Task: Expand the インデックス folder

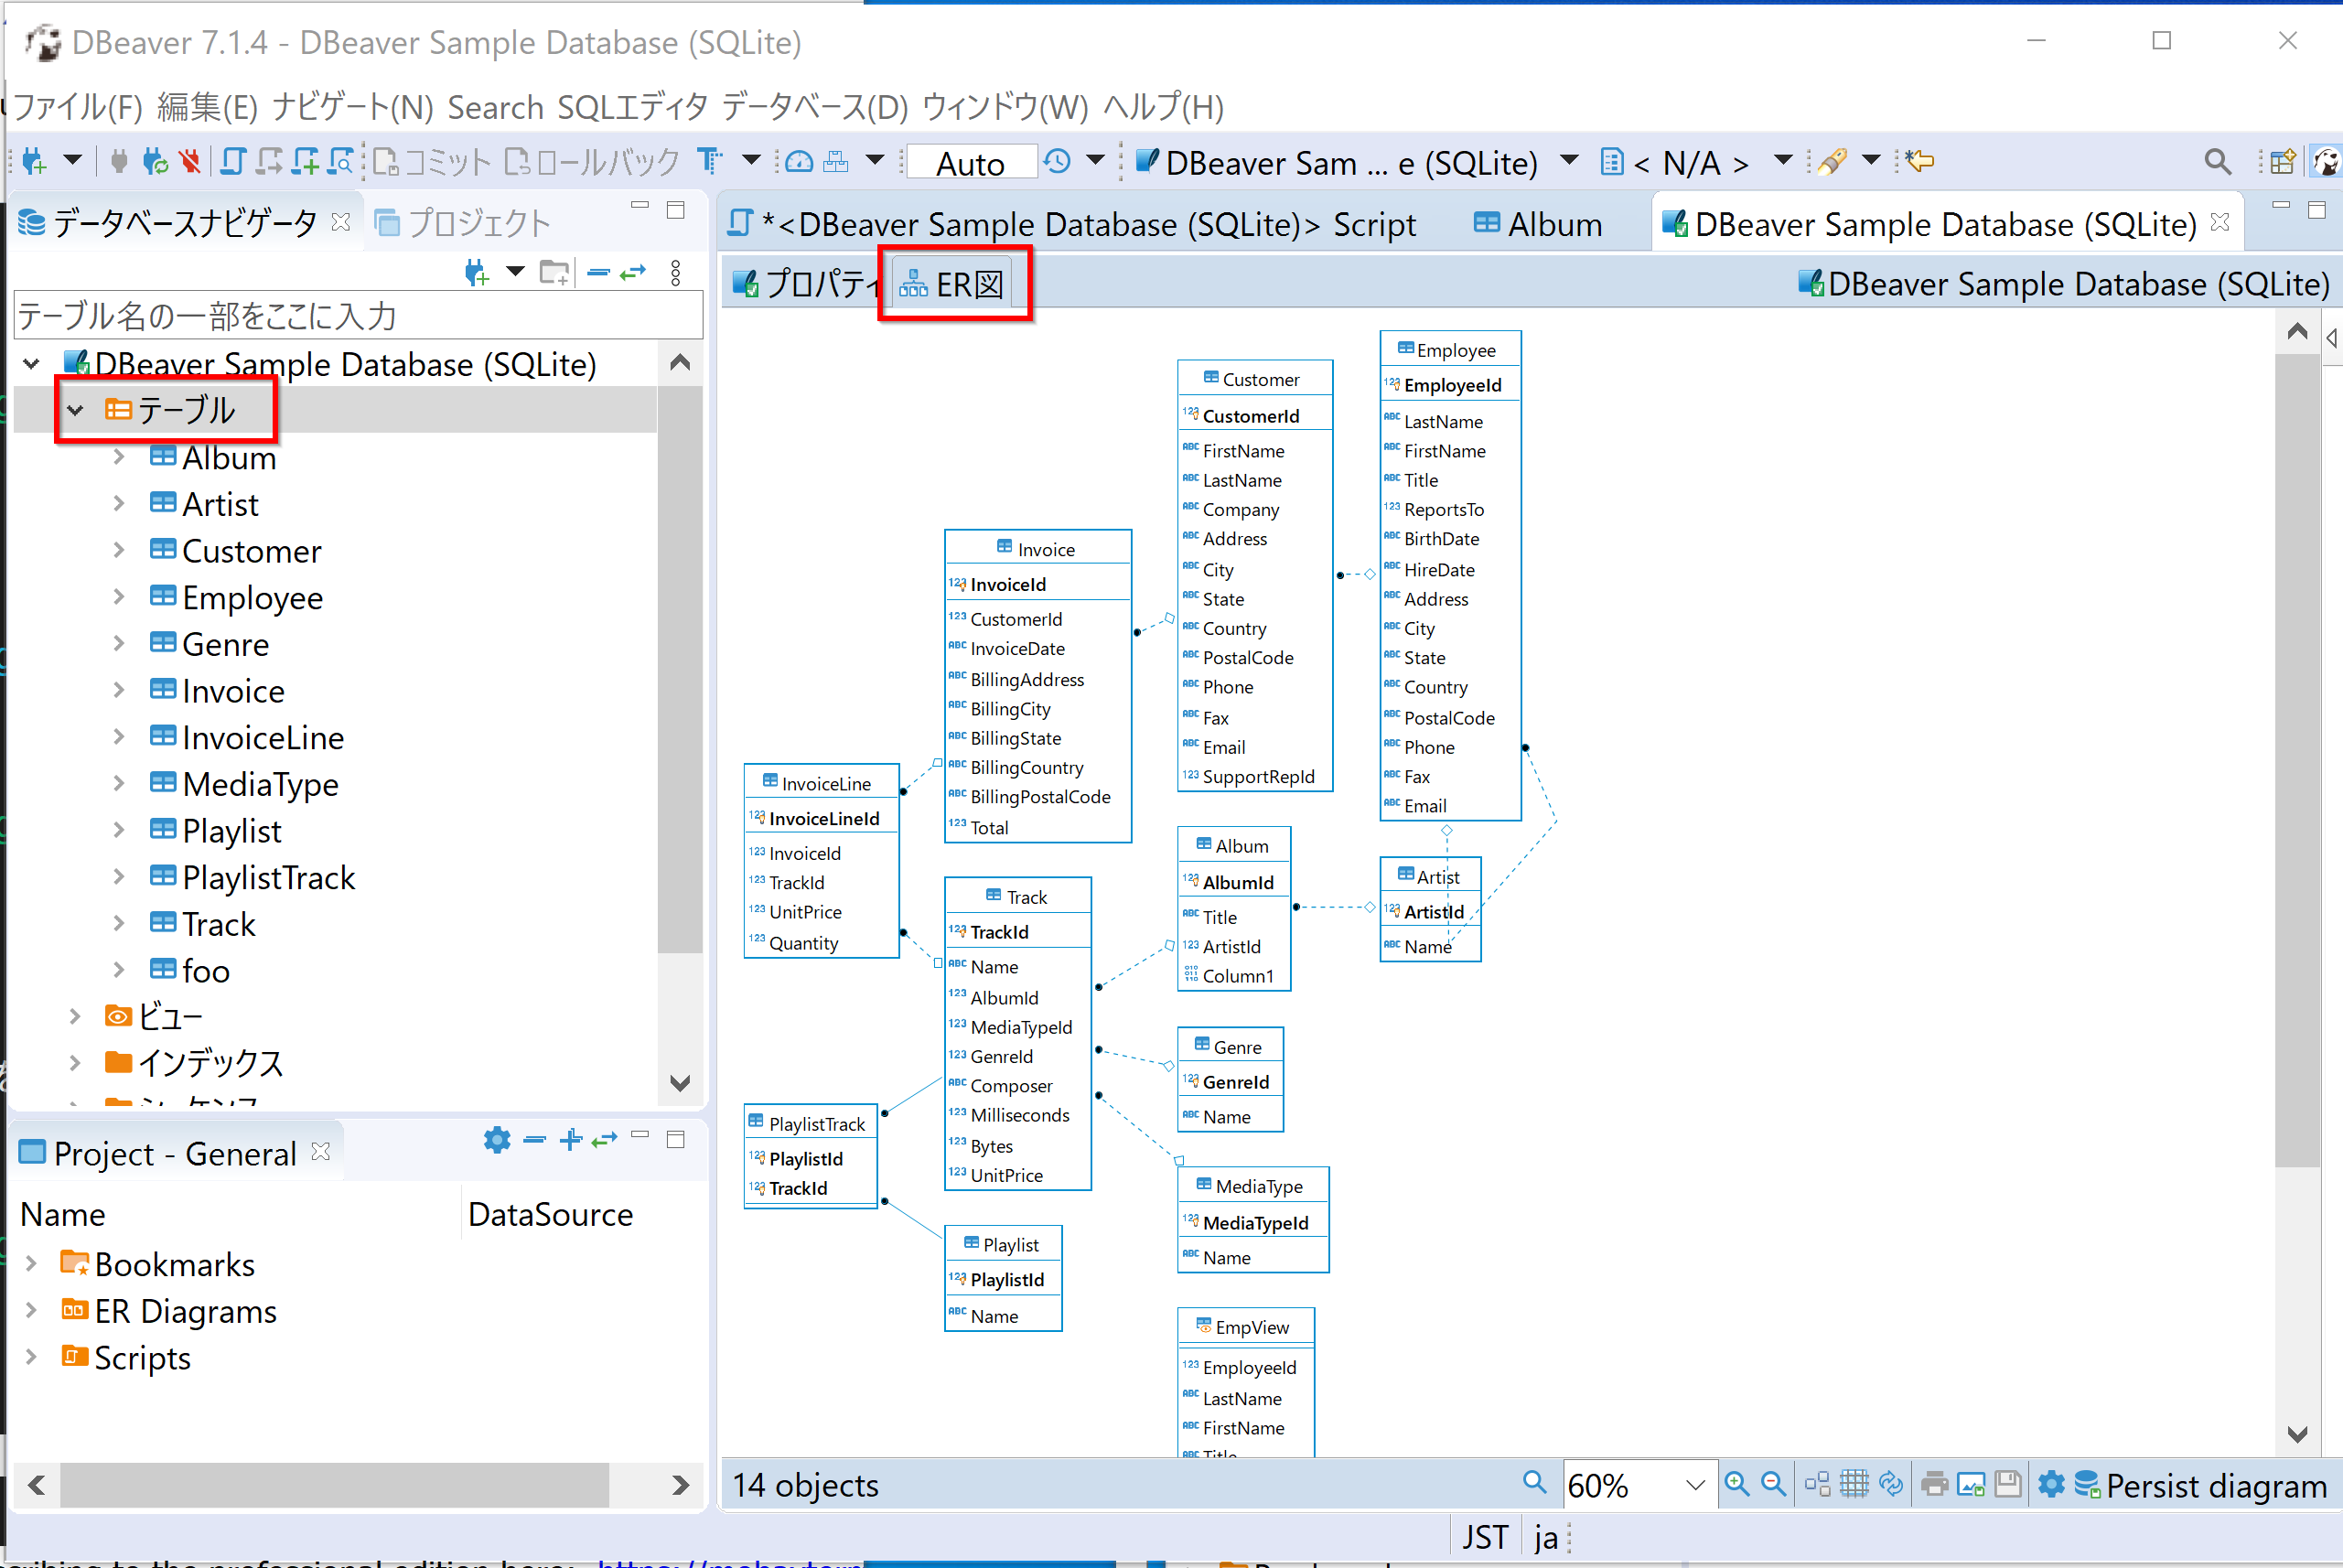Action: click(76, 1062)
